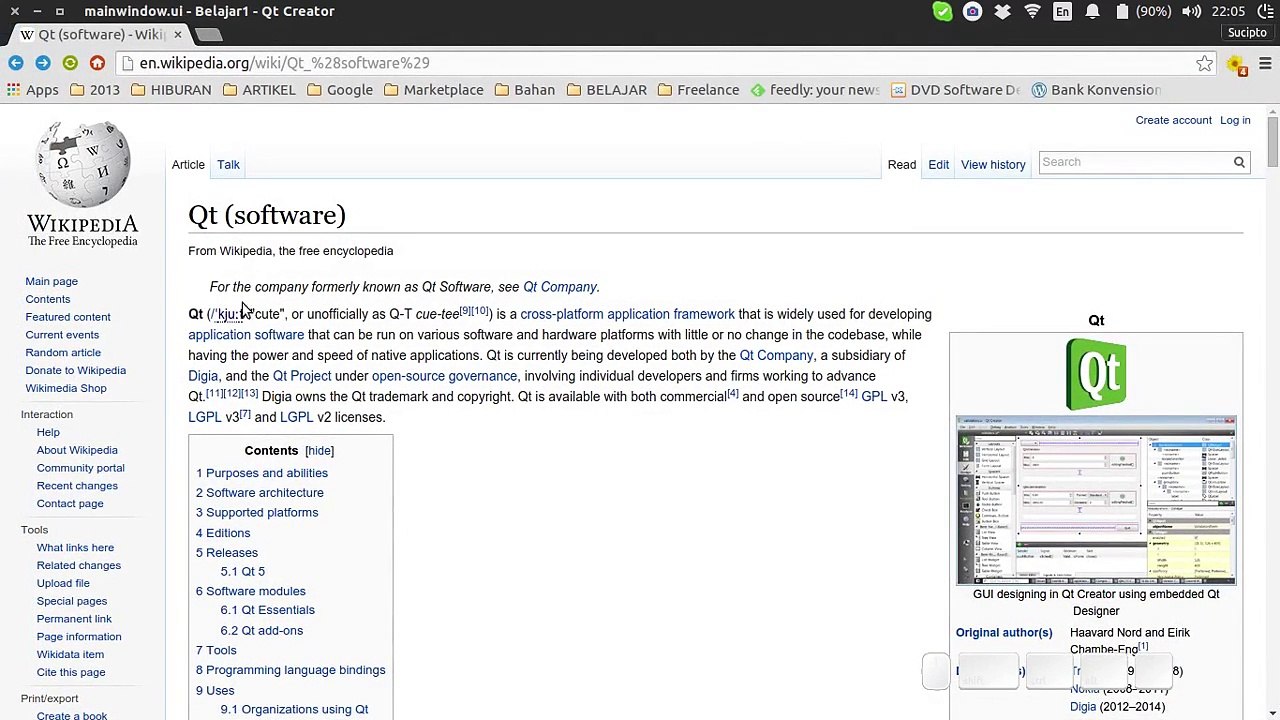Open the session power menu icon
The width and height of the screenshot is (1280, 720).
pyautogui.click(x=1266, y=11)
